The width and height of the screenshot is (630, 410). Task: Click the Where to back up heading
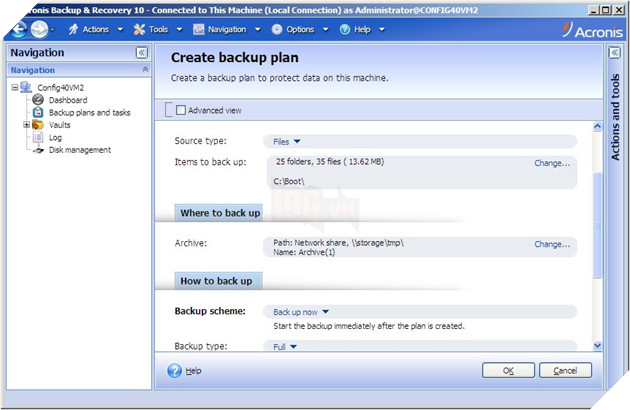tap(220, 213)
